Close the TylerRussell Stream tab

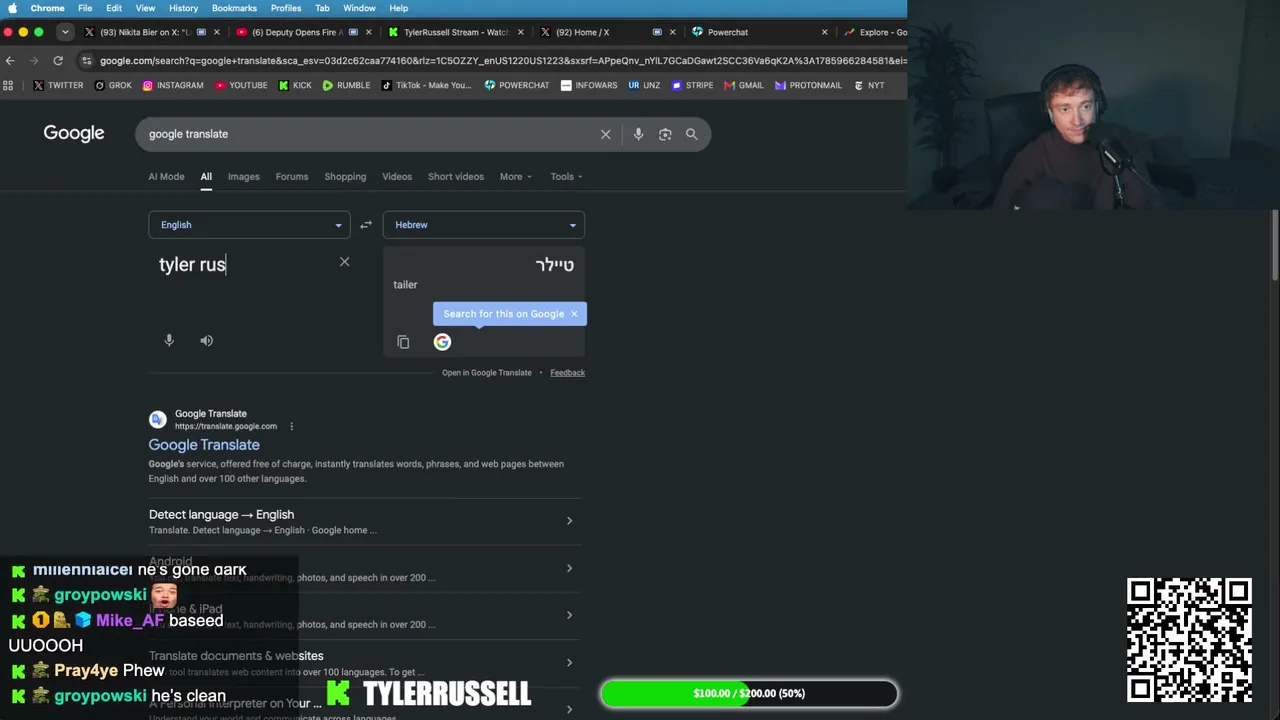520,32
